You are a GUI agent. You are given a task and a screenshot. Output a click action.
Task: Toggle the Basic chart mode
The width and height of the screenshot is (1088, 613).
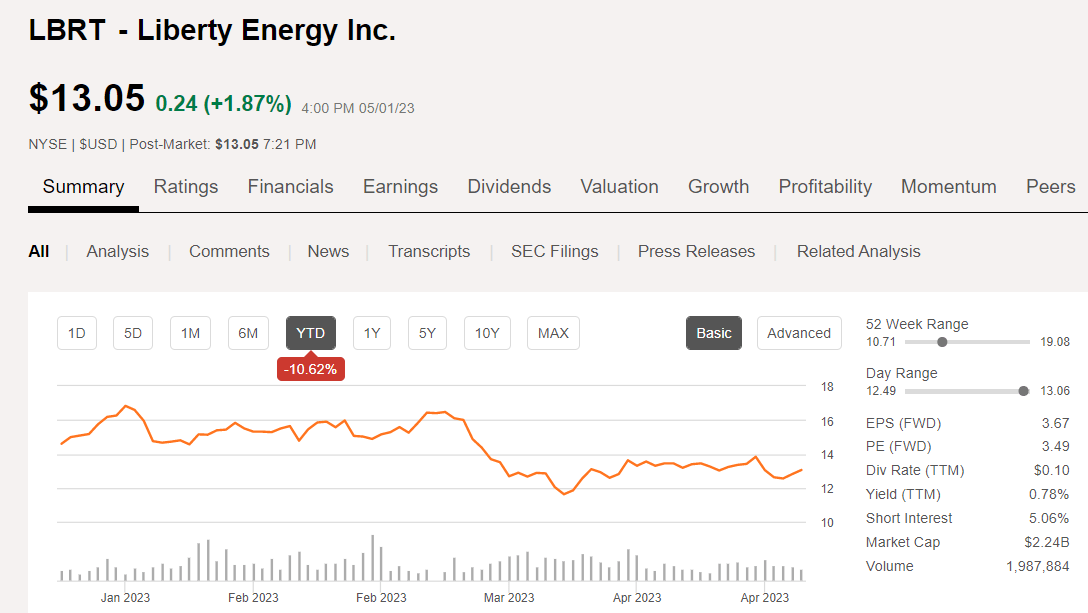tap(714, 333)
